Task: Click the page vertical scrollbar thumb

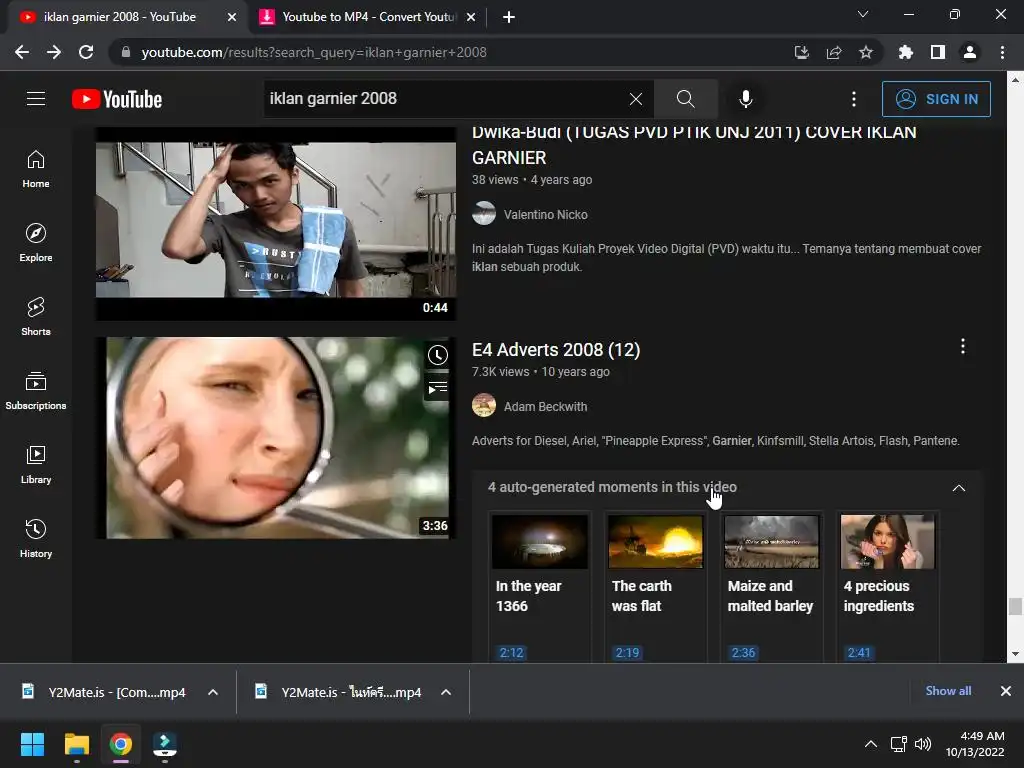Action: pos(1015,607)
